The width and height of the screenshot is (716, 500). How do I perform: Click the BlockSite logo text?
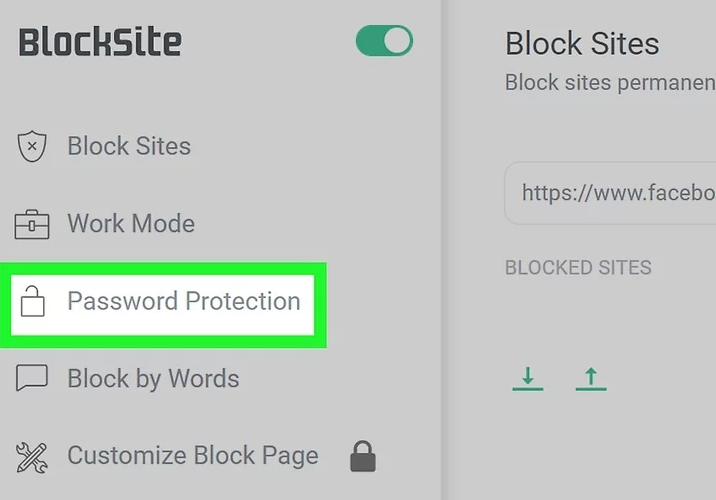point(100,42)
